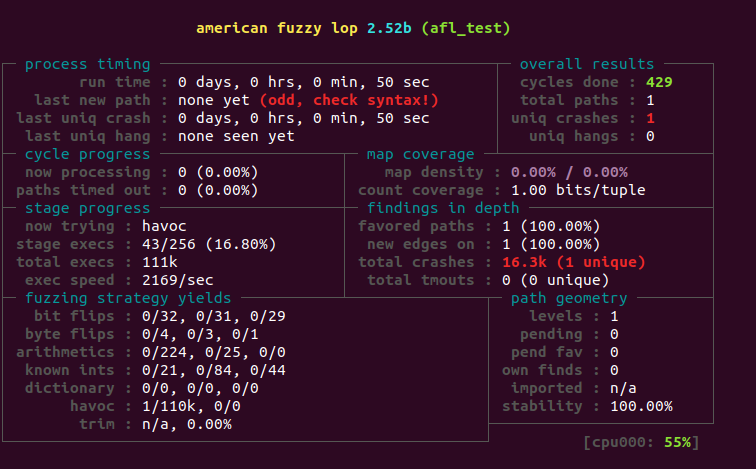Click the cpu000 usage indicator

point(639,442)
